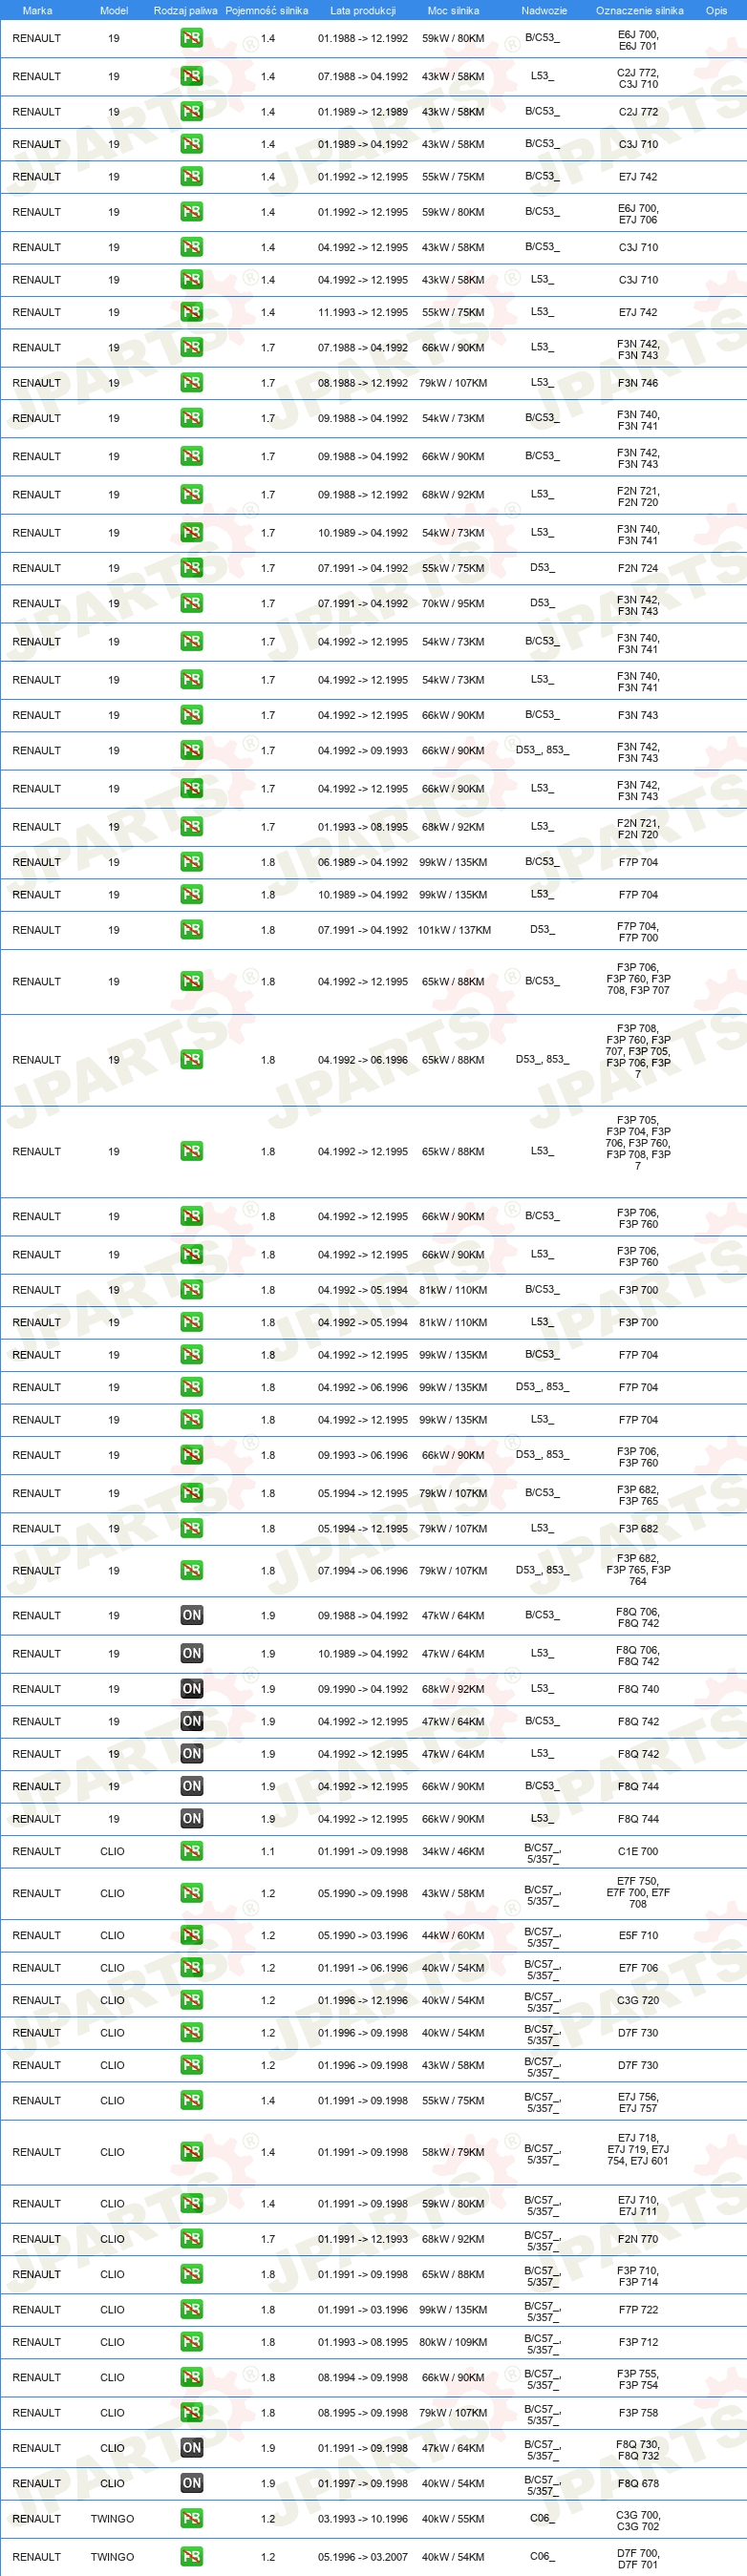Click the Nadwozie column header
Screen dimensions: 747x2576
click(544, 10)
